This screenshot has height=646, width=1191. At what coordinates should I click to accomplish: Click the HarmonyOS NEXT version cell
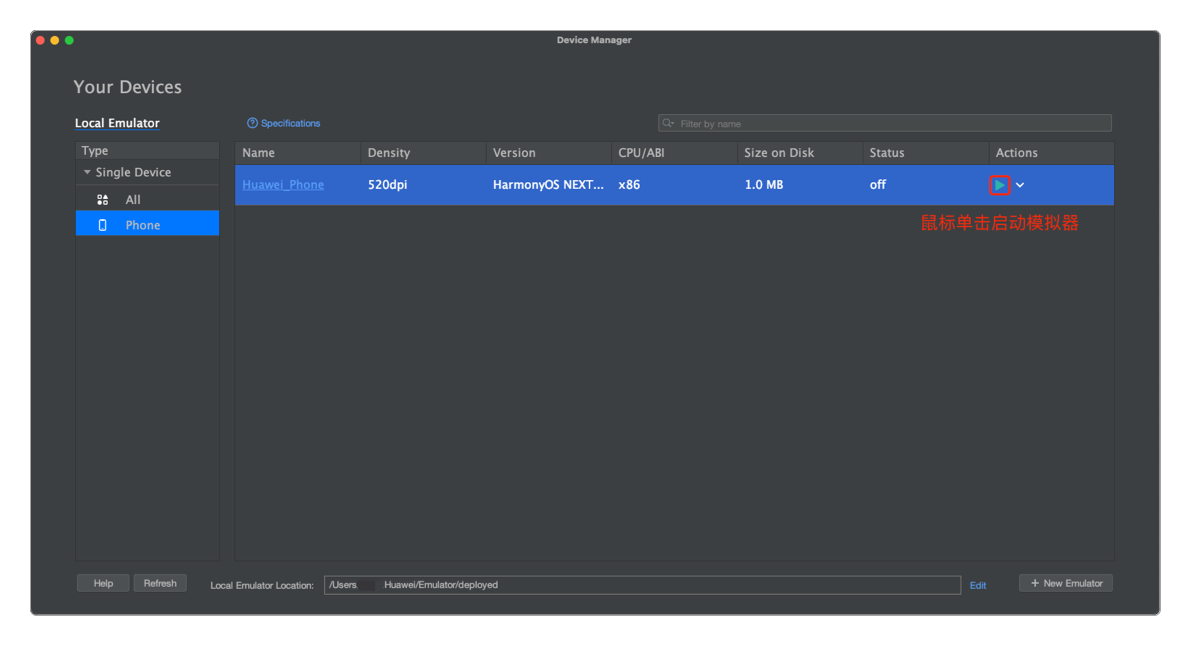coord(548,185)
